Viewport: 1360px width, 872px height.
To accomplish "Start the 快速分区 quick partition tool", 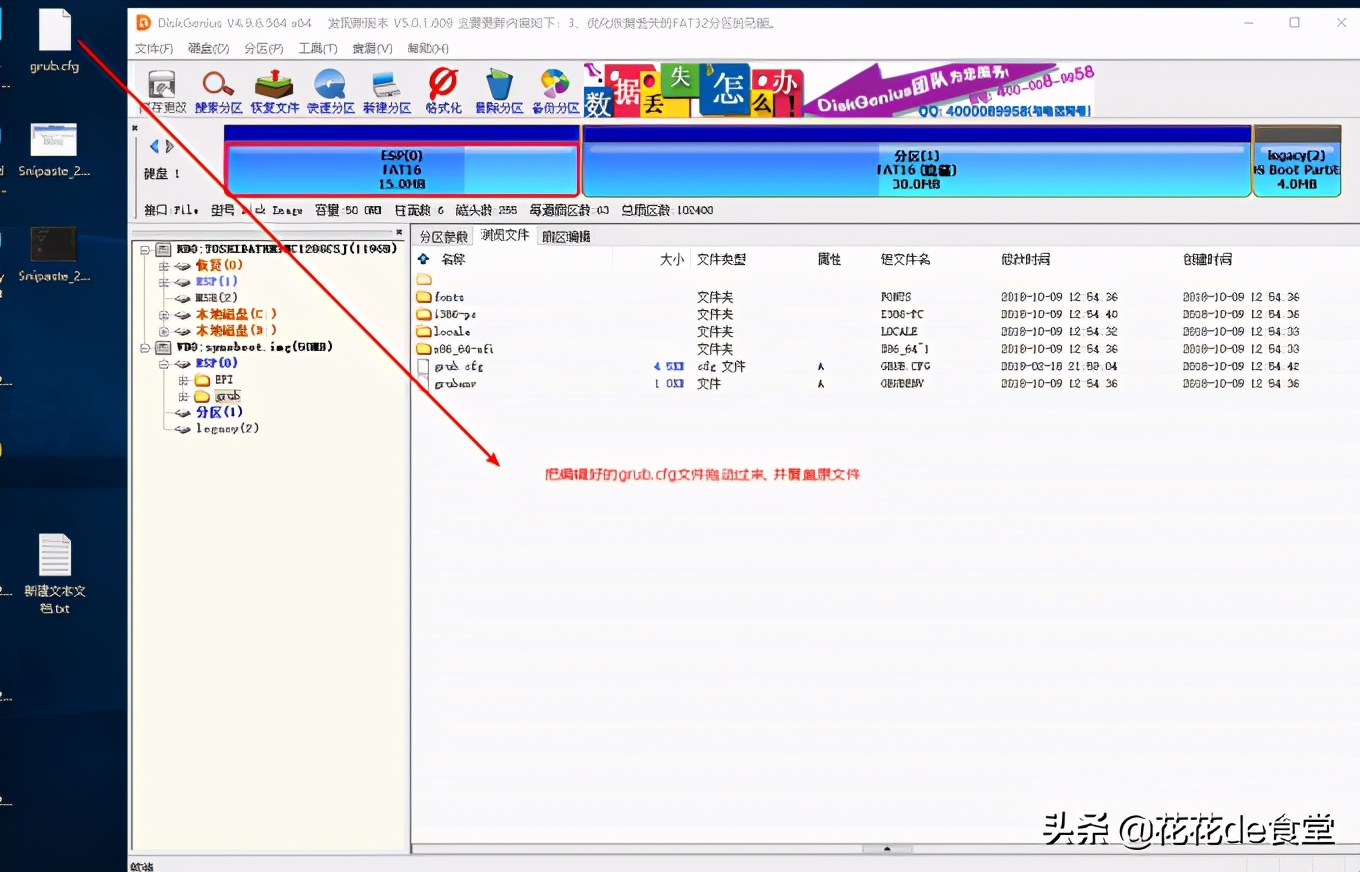I will point(330,91).
